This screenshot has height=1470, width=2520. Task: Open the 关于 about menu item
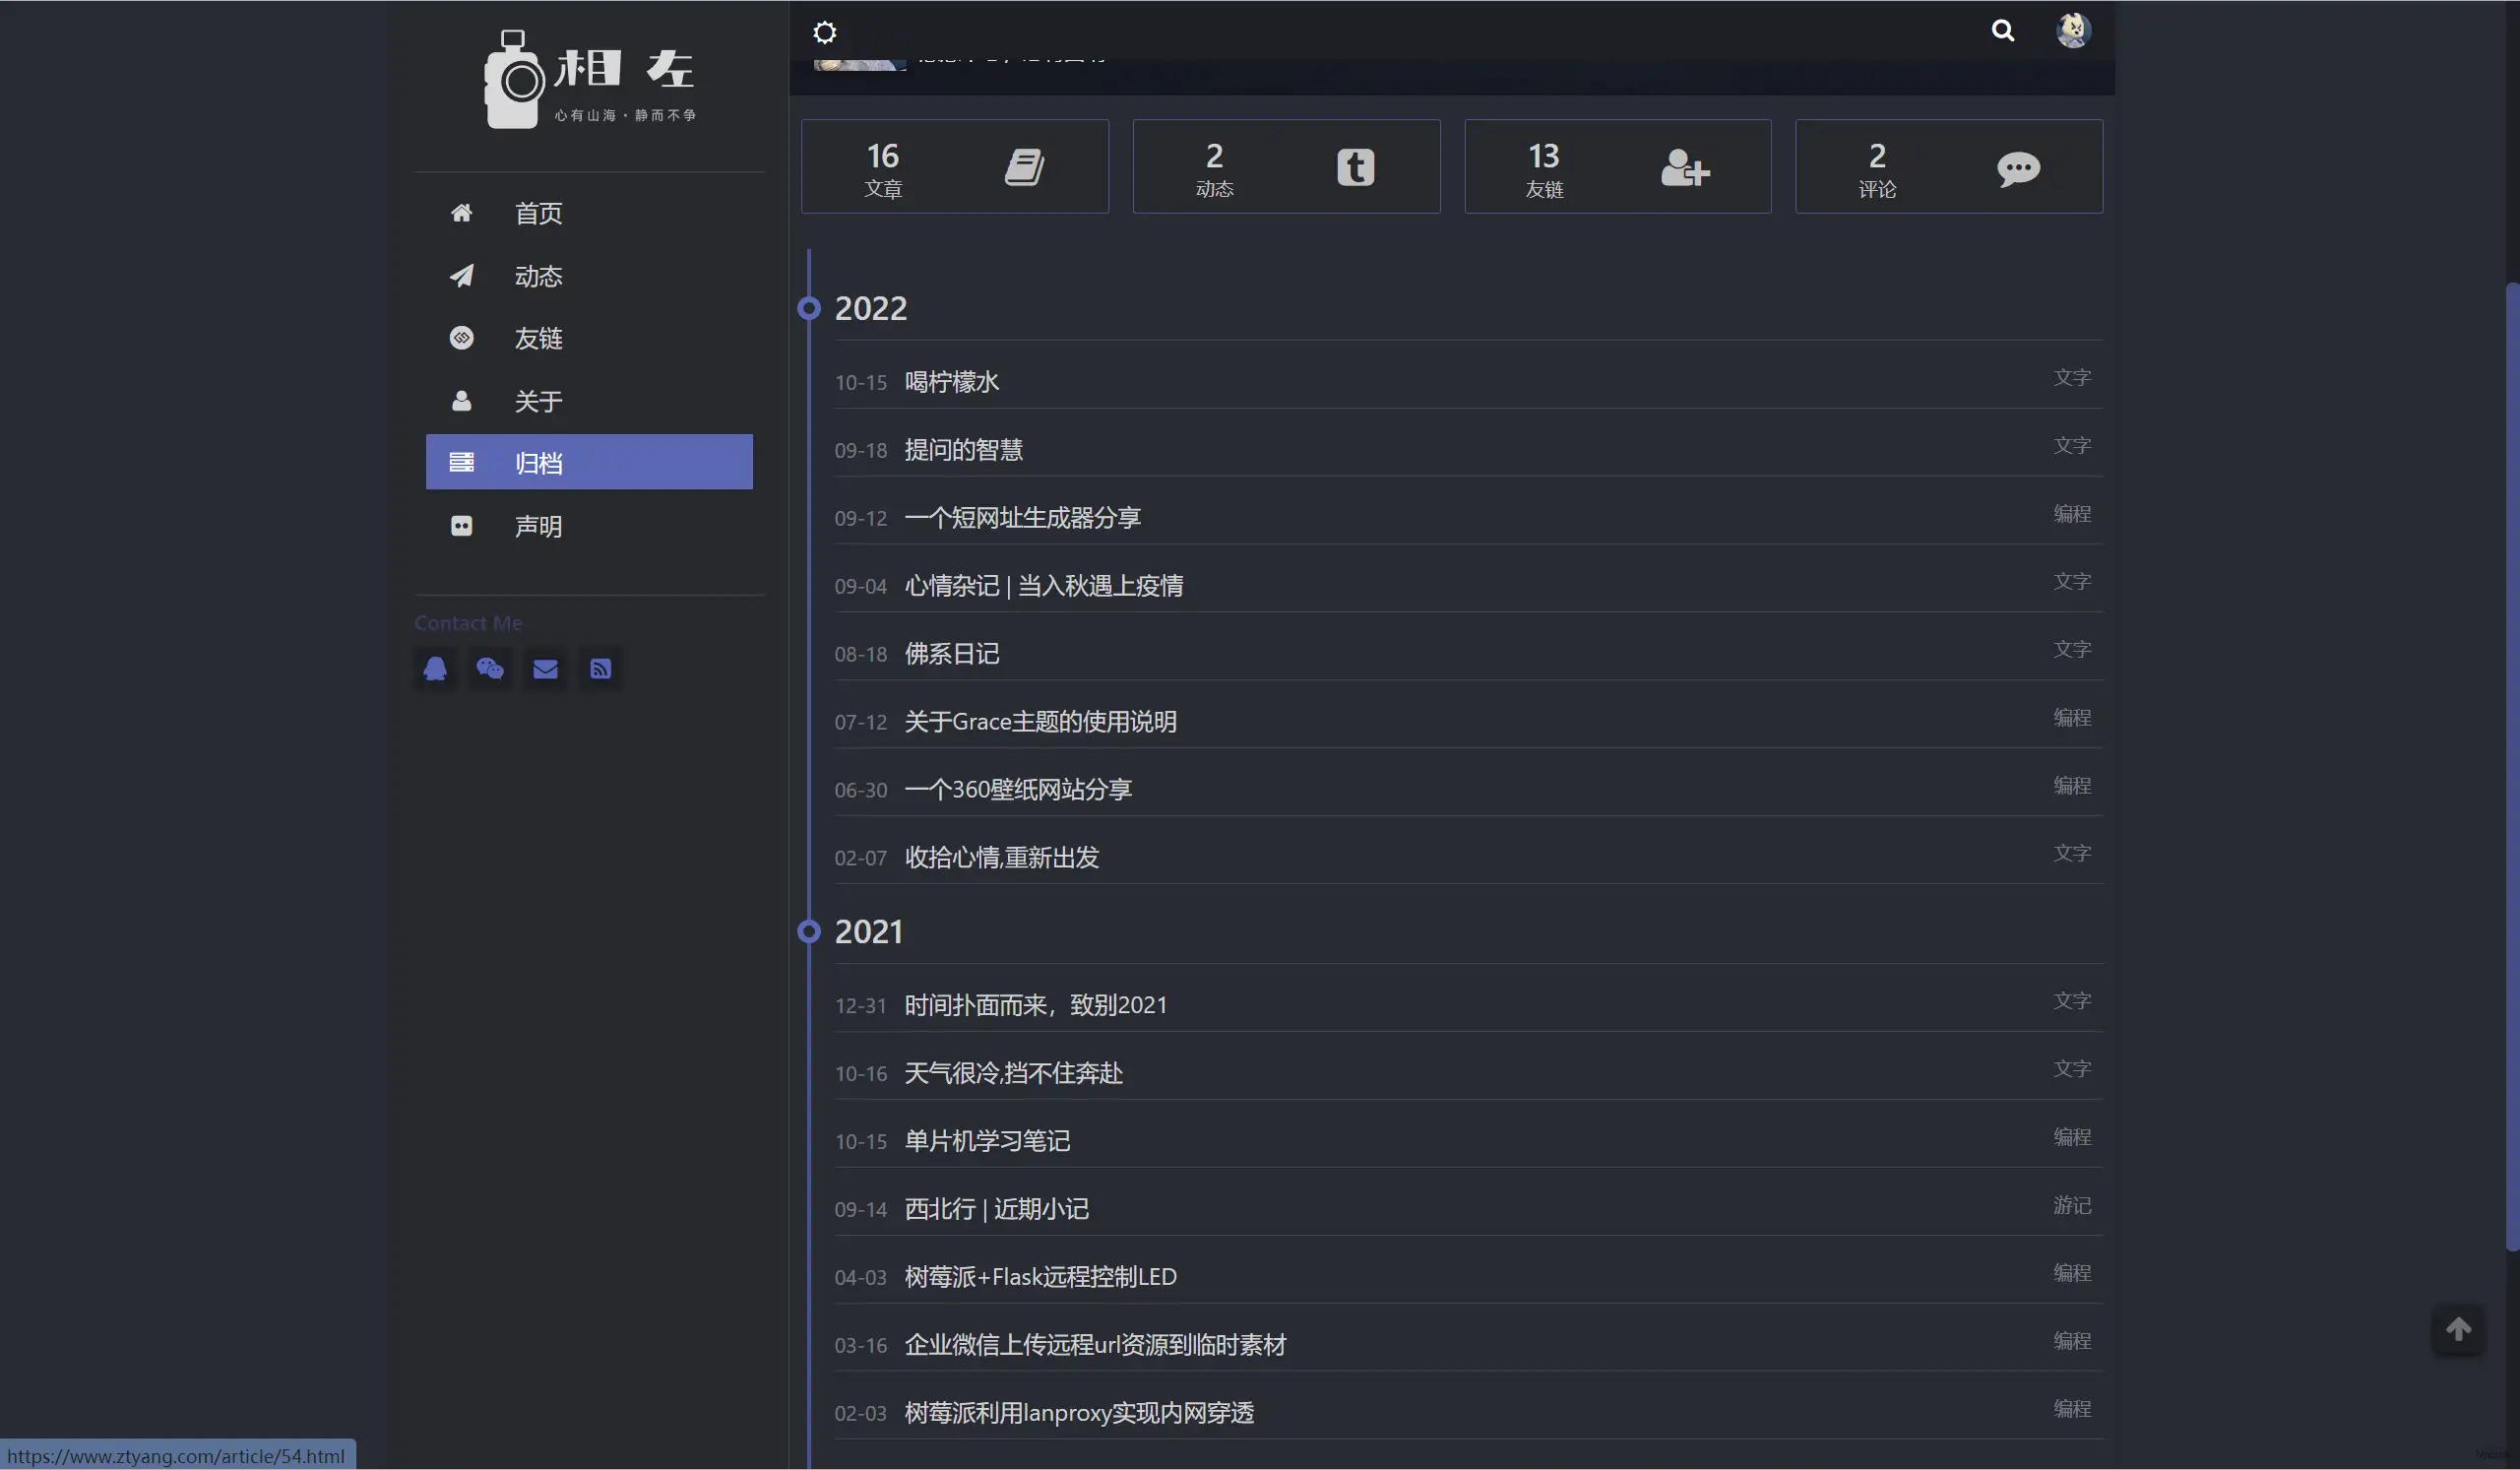[589, 401]
